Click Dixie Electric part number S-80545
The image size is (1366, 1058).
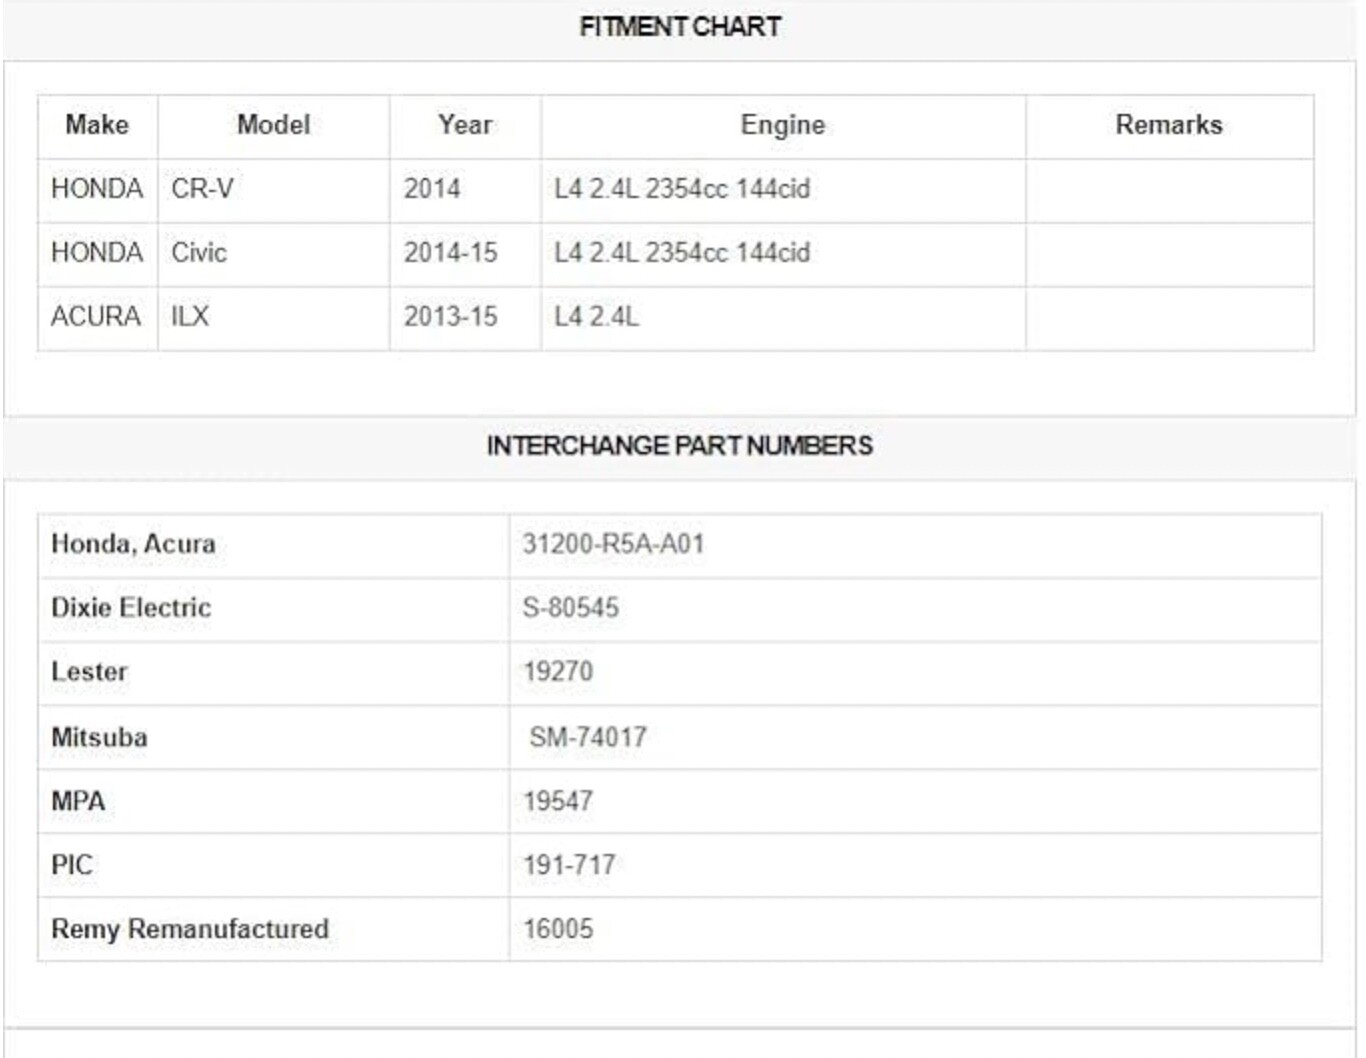[x=570, y=608]
